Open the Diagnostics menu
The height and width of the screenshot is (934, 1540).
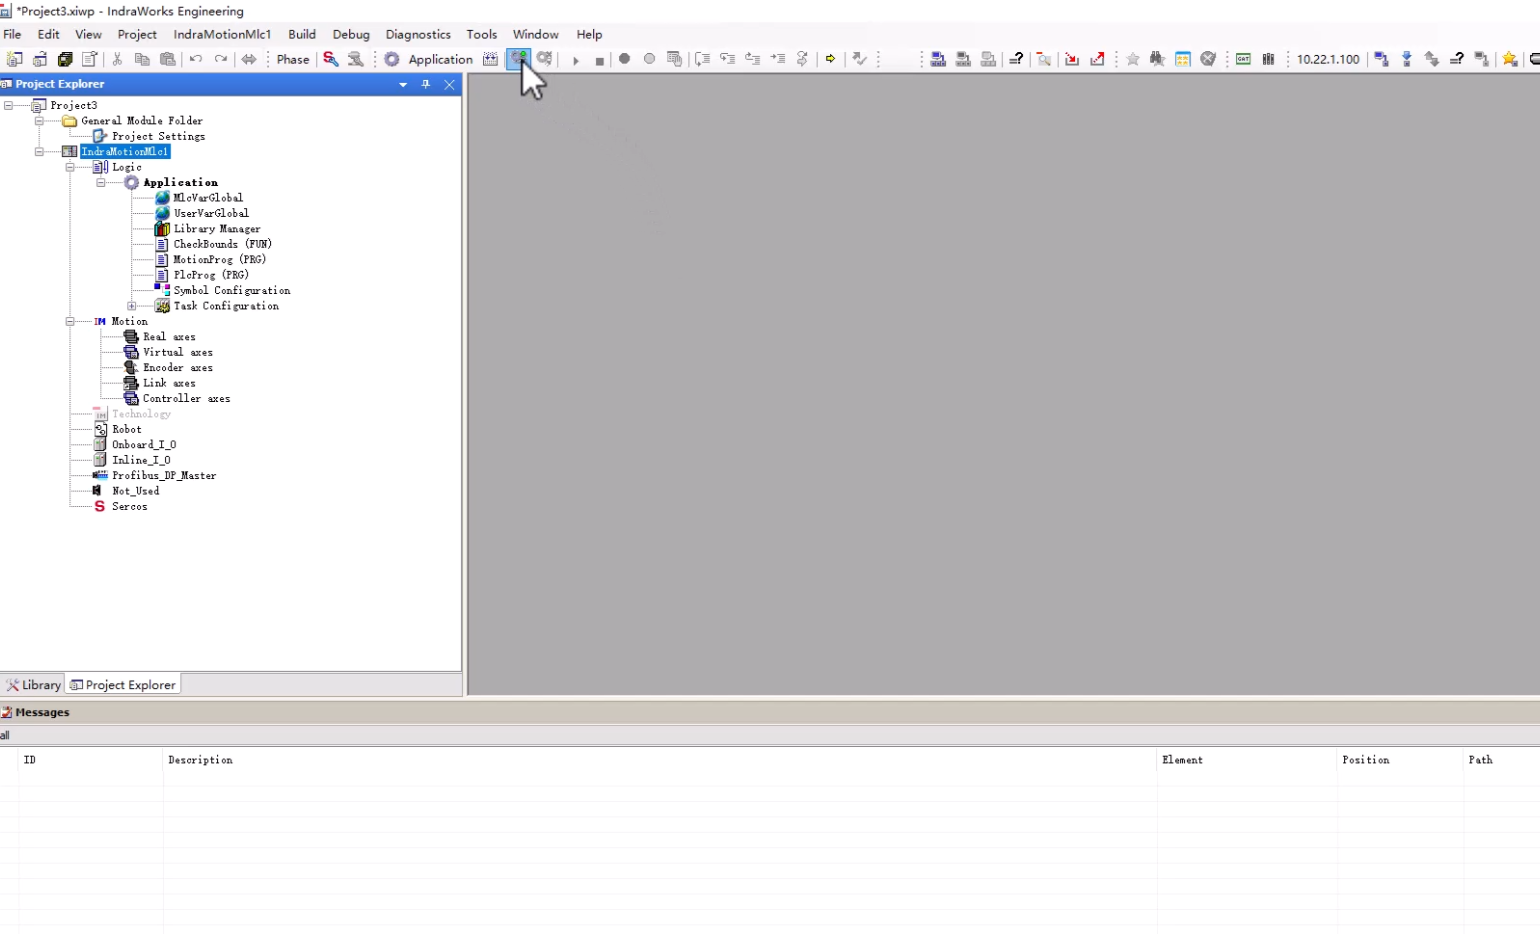pyautogui.click(x=417, y=34)
